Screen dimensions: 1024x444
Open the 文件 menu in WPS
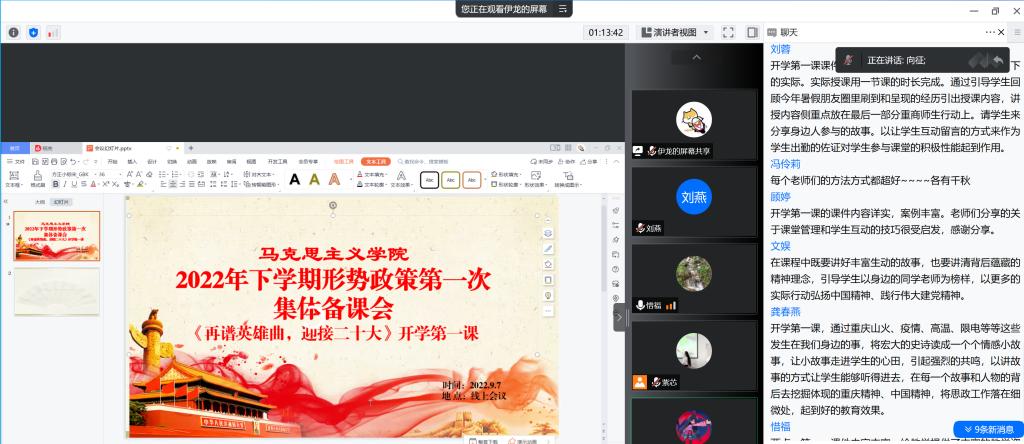click(20, 161)
